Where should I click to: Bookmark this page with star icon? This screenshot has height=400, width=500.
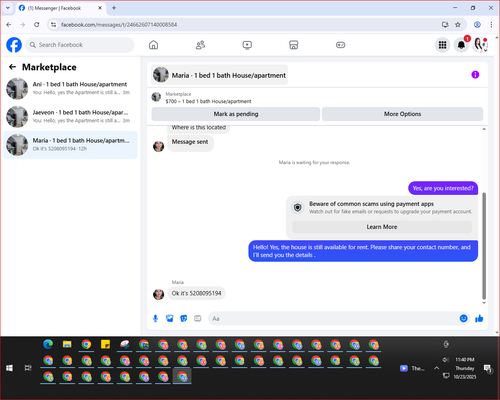(x=458, y=25)
